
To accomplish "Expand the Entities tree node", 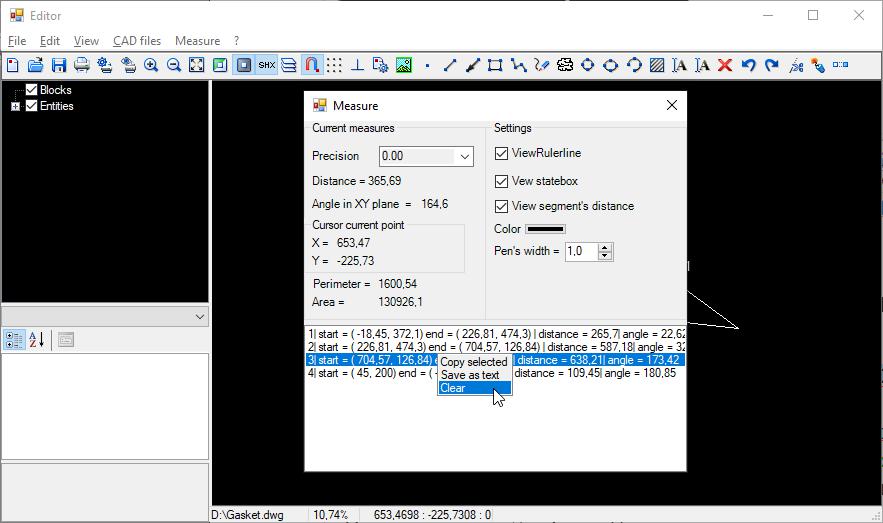I will pos(15,106).
